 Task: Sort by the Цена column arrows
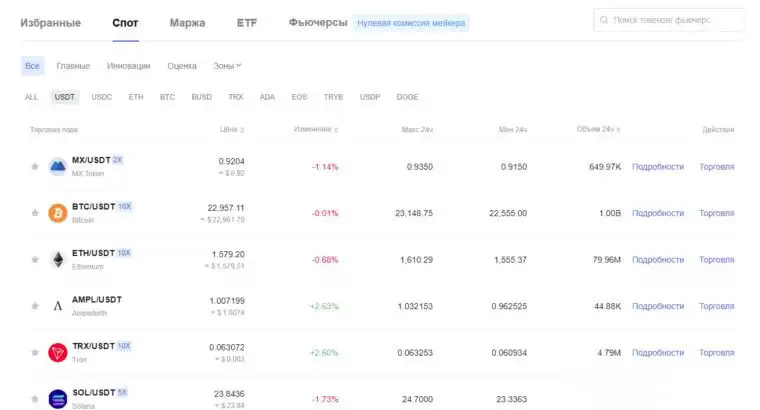[241, 130]
